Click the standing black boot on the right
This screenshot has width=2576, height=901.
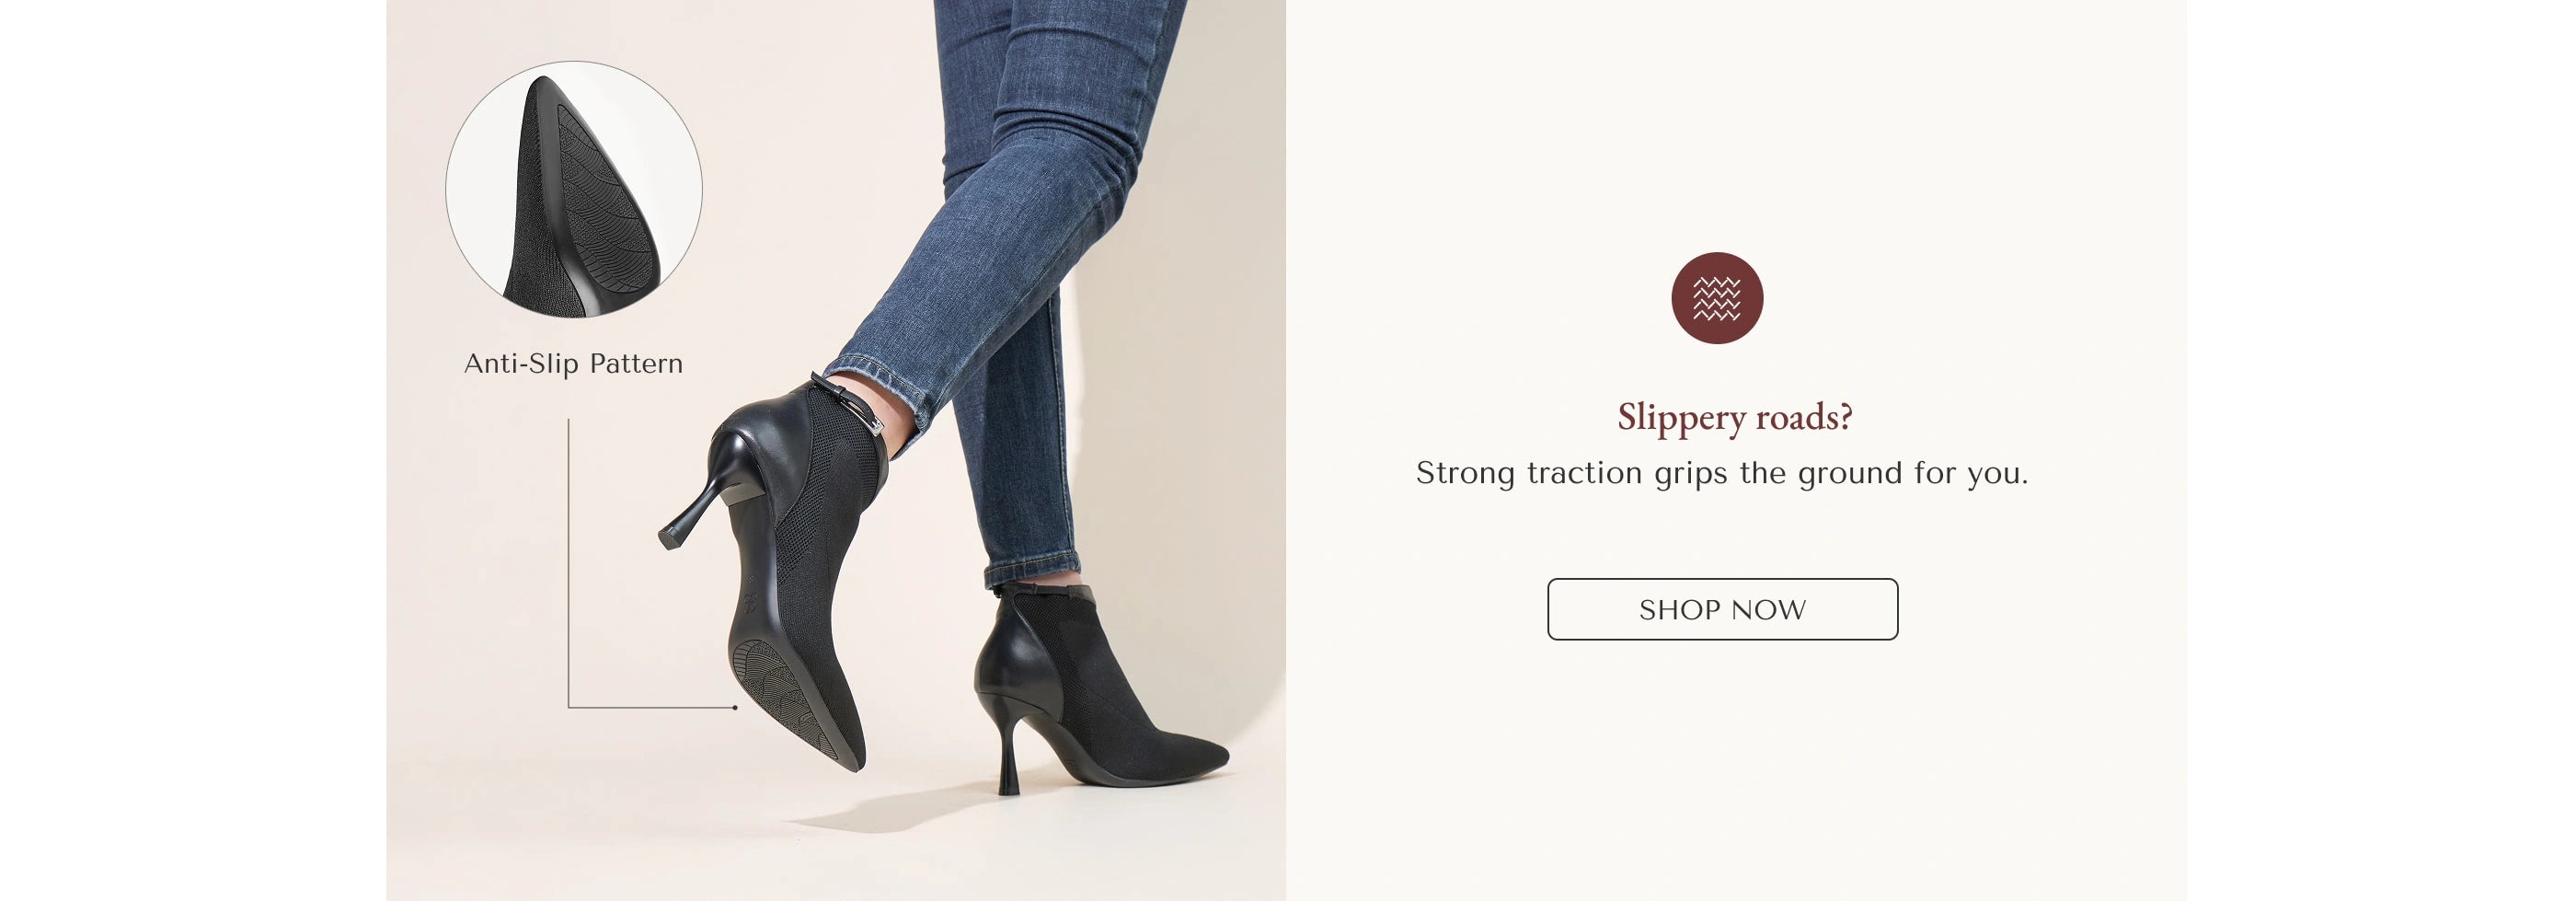pos(1100,690)
